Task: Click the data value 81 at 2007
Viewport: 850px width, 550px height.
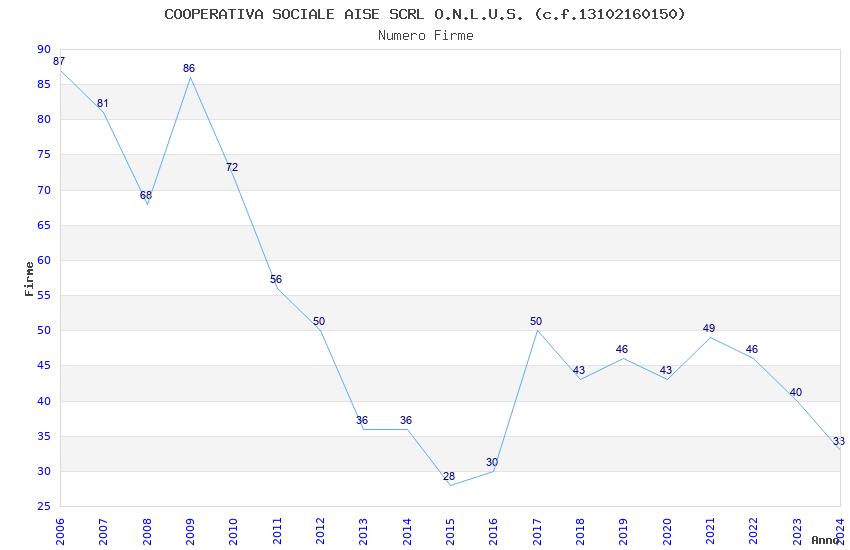Action: [102, 103]
